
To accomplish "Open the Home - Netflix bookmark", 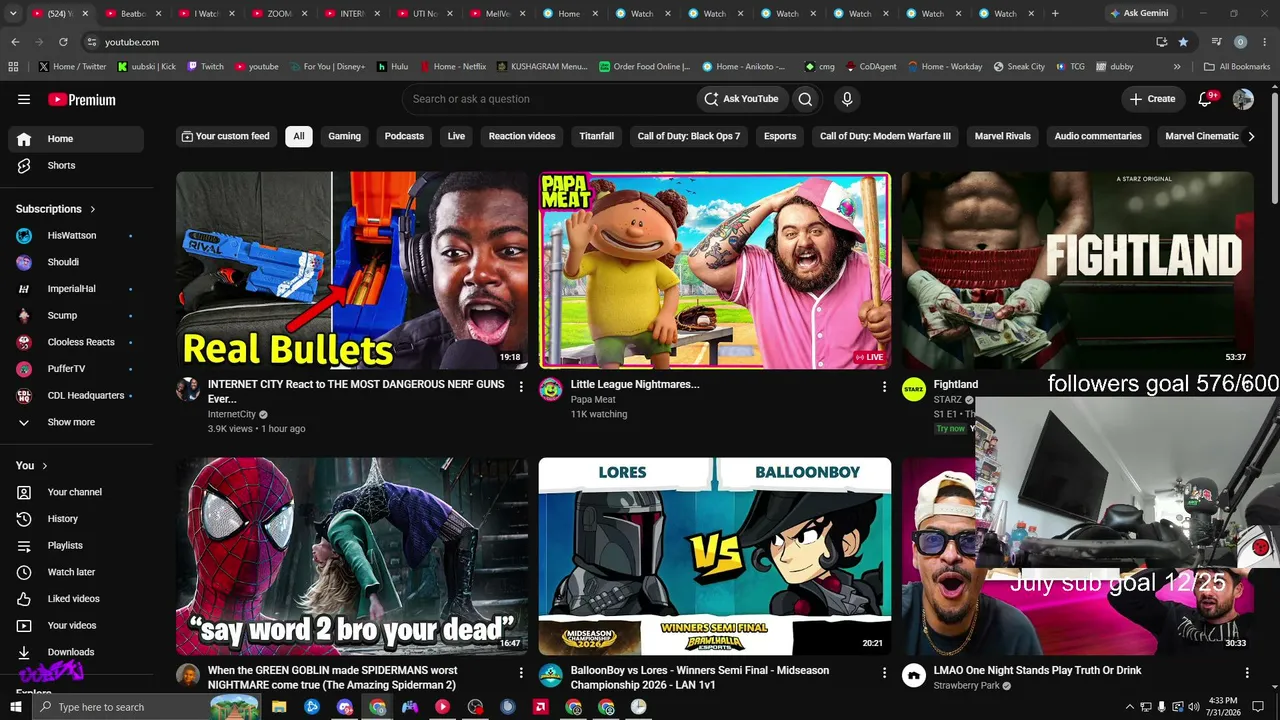I will [x=452, y=67].
